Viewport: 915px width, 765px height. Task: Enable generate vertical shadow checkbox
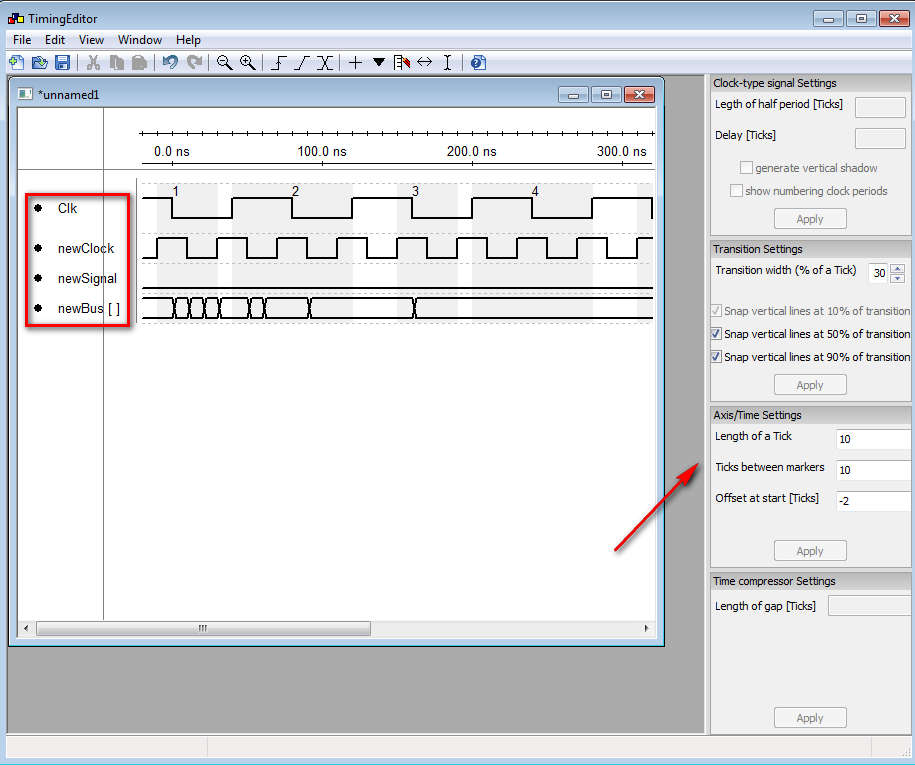pos(746,168)
